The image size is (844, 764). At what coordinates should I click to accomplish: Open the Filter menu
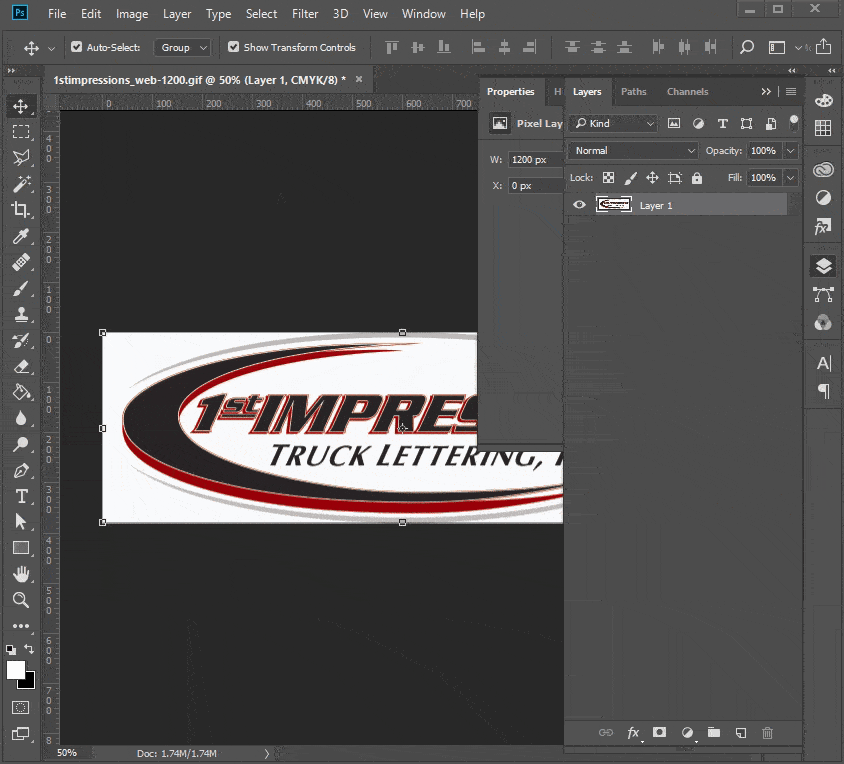tap(305, 14)
